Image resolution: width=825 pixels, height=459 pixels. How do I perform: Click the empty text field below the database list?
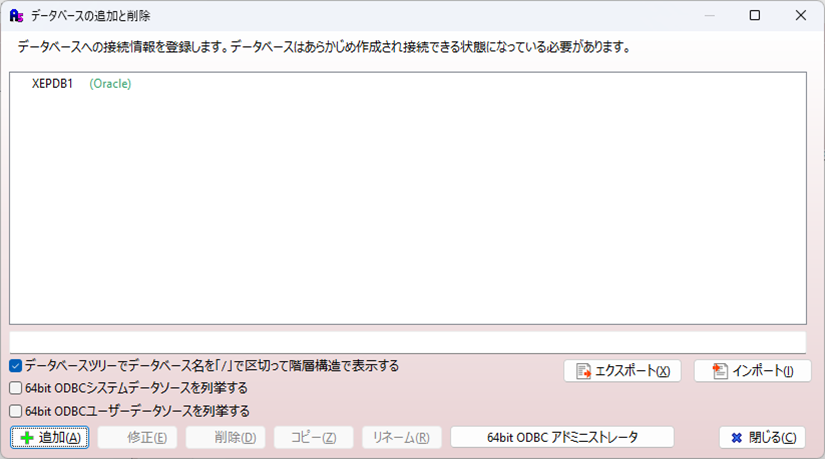(408, 342)
